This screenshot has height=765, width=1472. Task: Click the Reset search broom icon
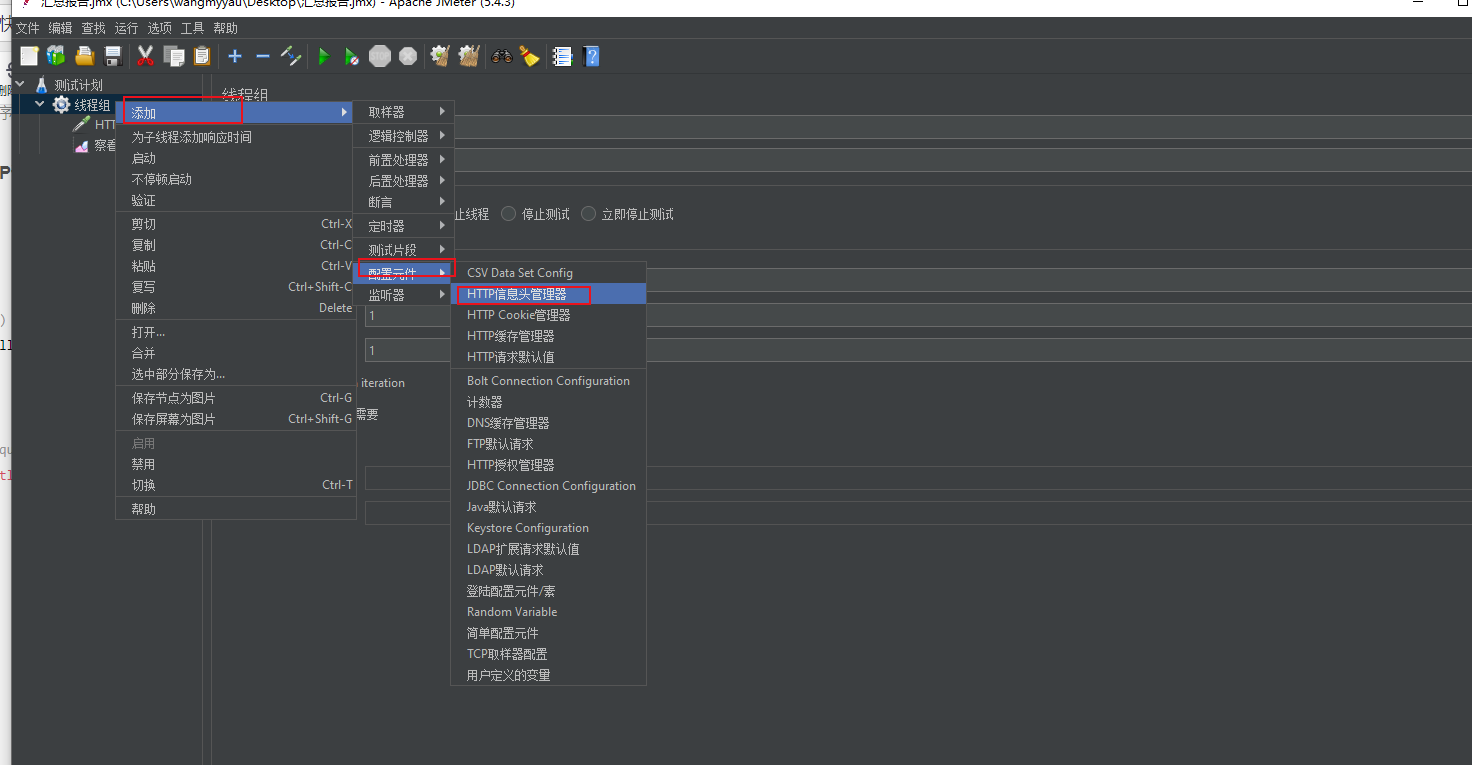point(529,57)
